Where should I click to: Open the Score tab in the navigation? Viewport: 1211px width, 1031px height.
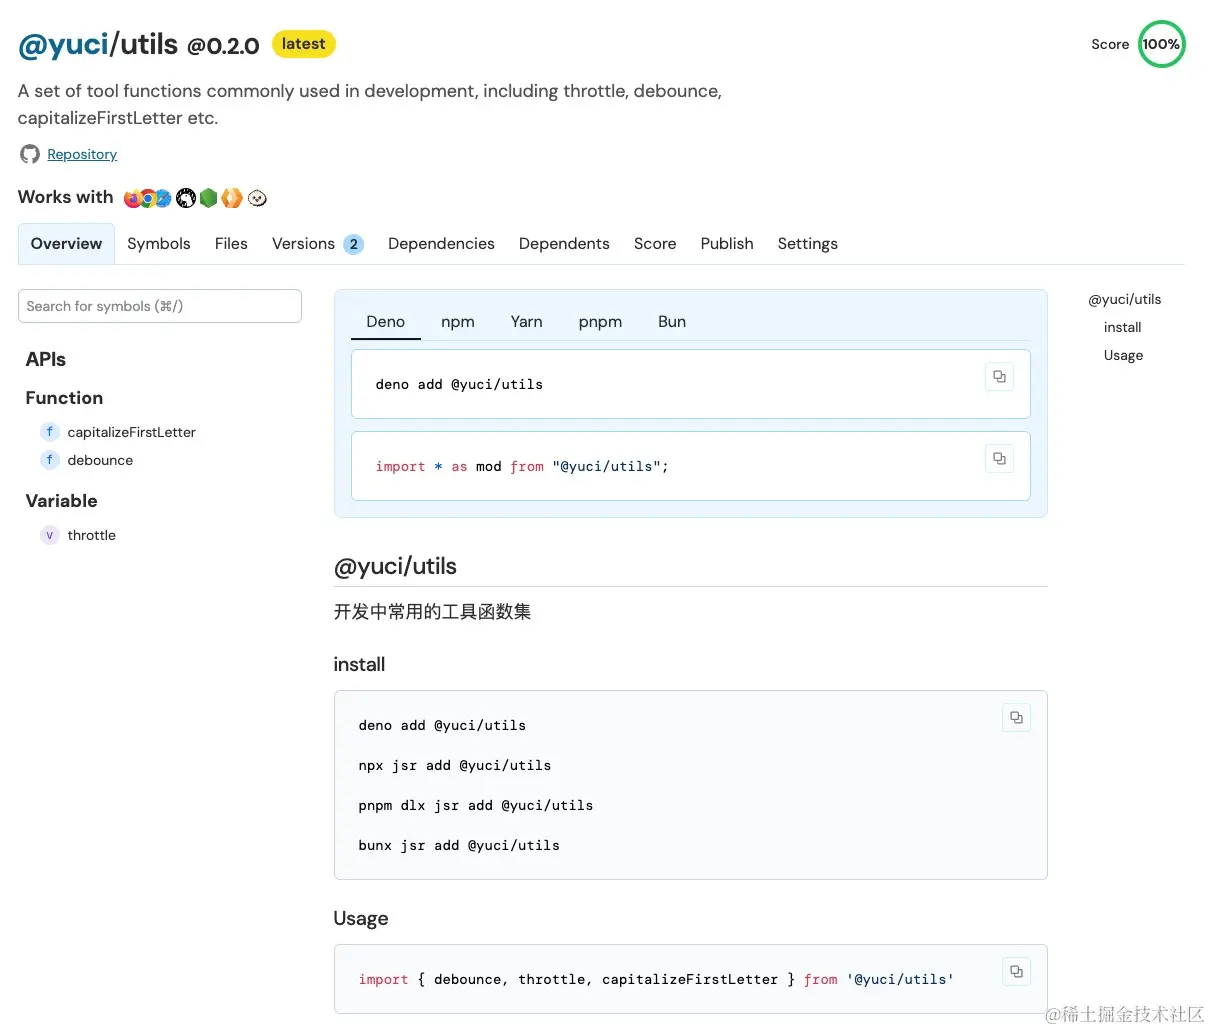tap(655, 244)
